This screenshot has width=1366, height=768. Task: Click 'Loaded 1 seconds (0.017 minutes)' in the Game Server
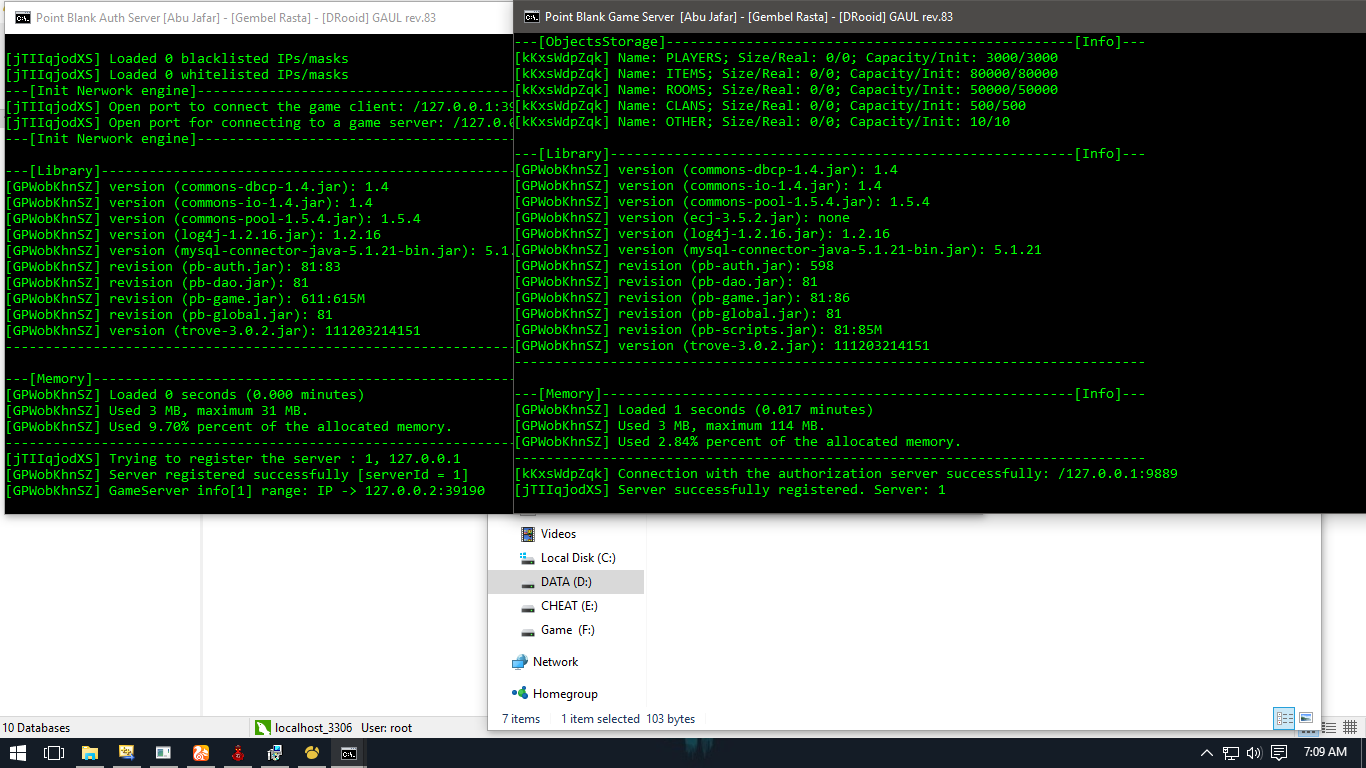pos(694,410)
